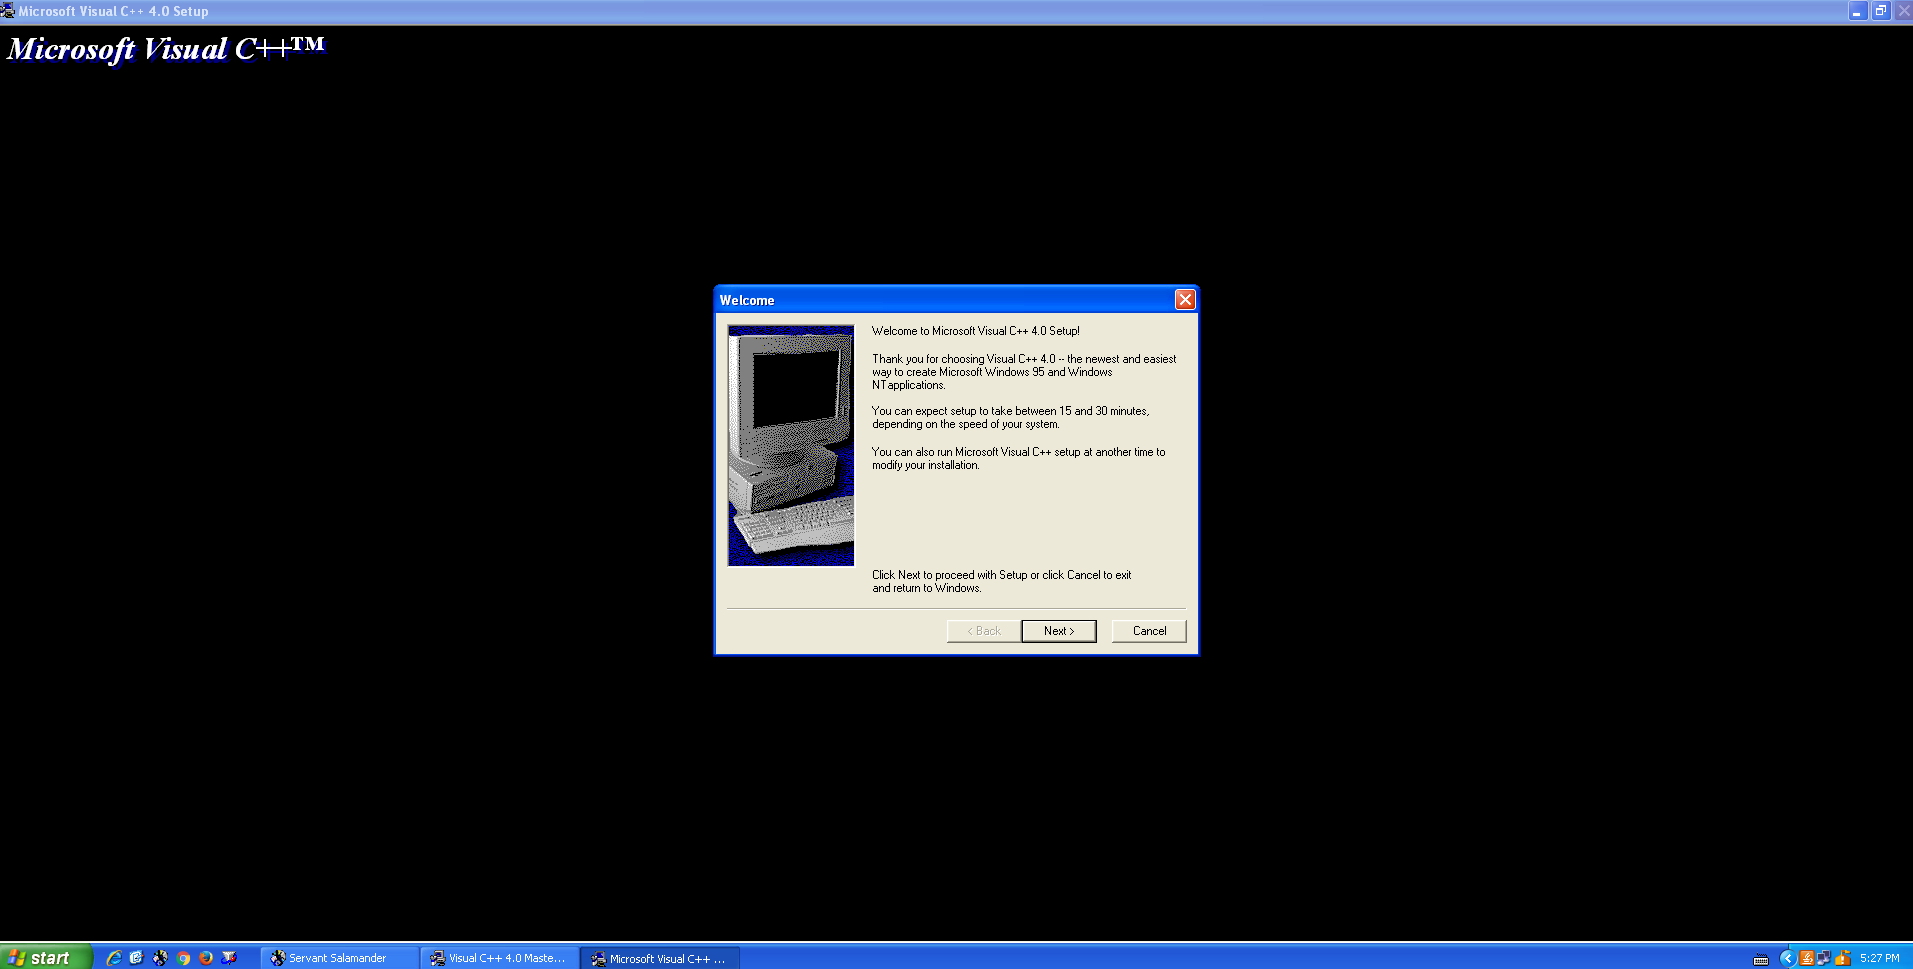
Task: Launch Internet Explorer from Quick Launch
Action: [114, 958]
